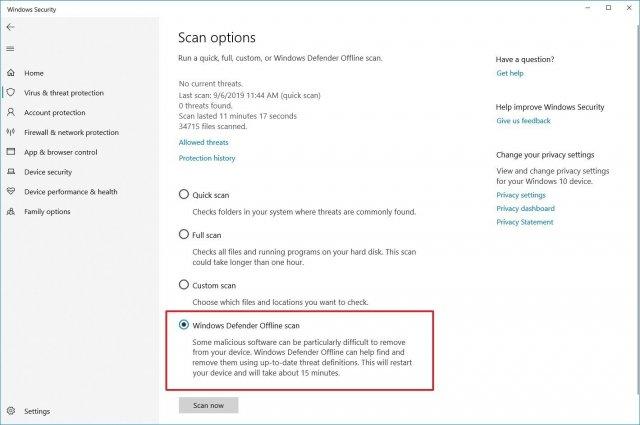Click the 'No current threats.' text
The height and width of the screenshot is (425, 640).
pos(211,84)
